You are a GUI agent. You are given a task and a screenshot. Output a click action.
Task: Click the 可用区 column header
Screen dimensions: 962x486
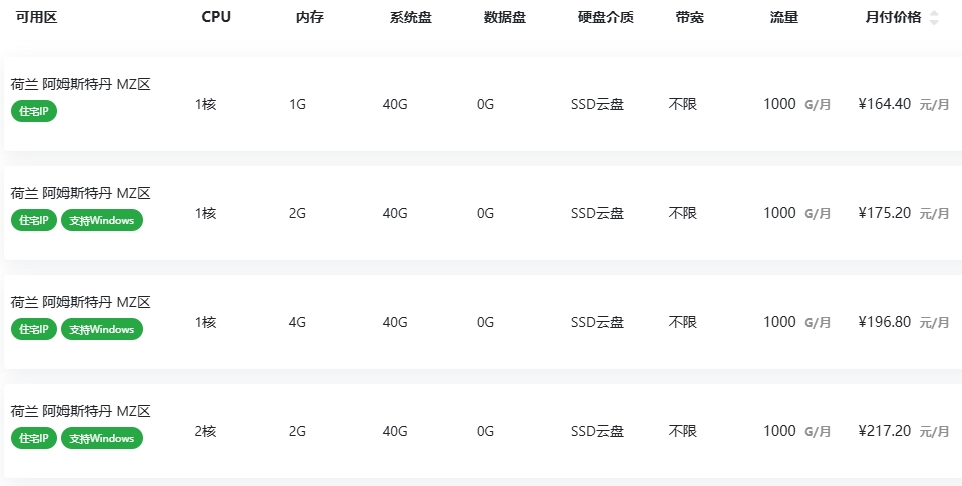(30, 17)
